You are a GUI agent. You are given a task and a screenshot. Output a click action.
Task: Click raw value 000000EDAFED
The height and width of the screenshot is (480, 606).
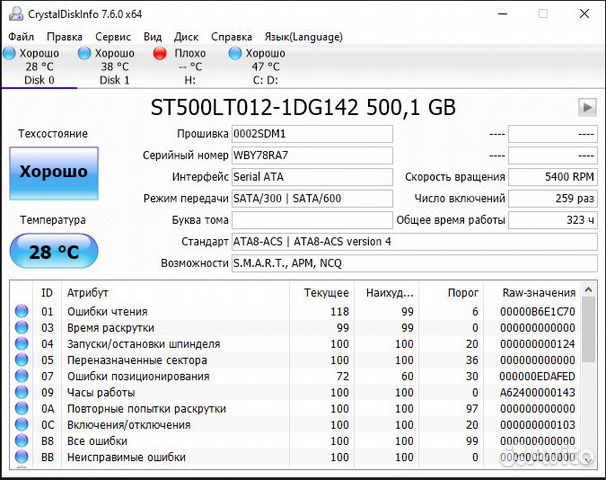tap(537, 376)
